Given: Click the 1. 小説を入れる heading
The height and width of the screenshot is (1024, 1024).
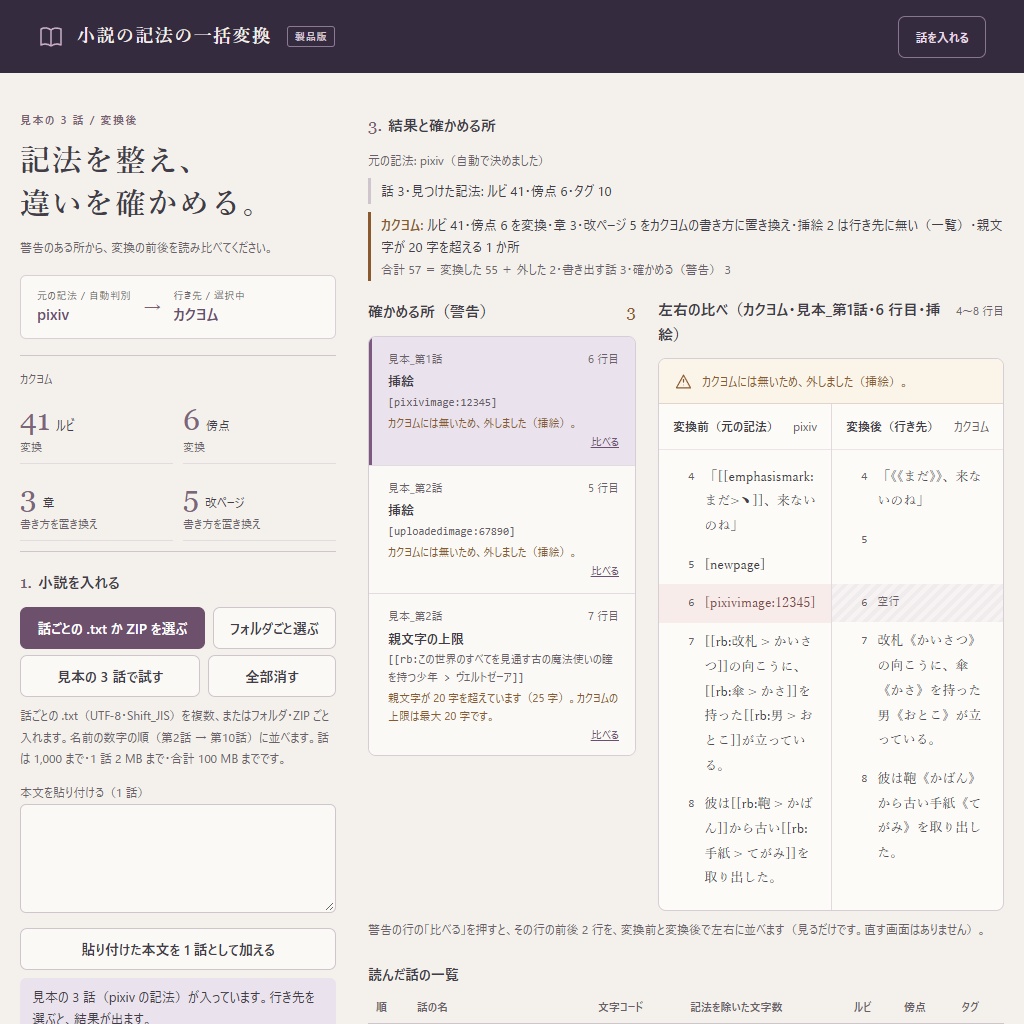Looking at the screenshot, I should (x=70, y=583).
